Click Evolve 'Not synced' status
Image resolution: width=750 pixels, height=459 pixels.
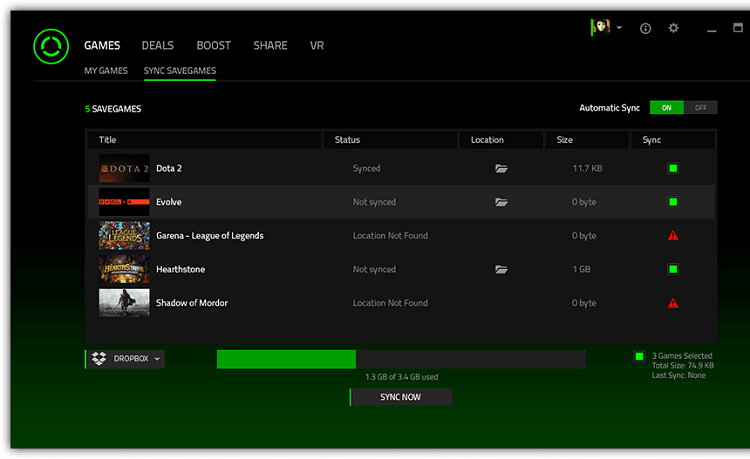tap(375, 202)
